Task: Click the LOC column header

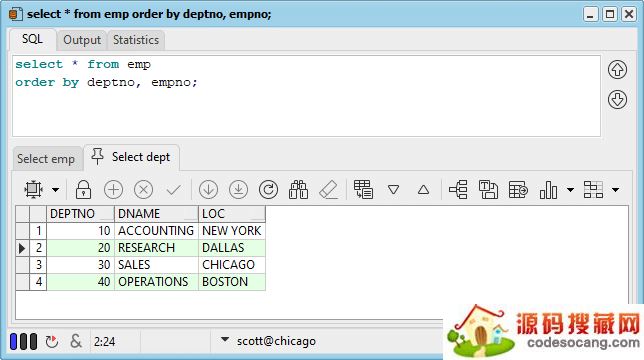Action: (x=232, y=213)
